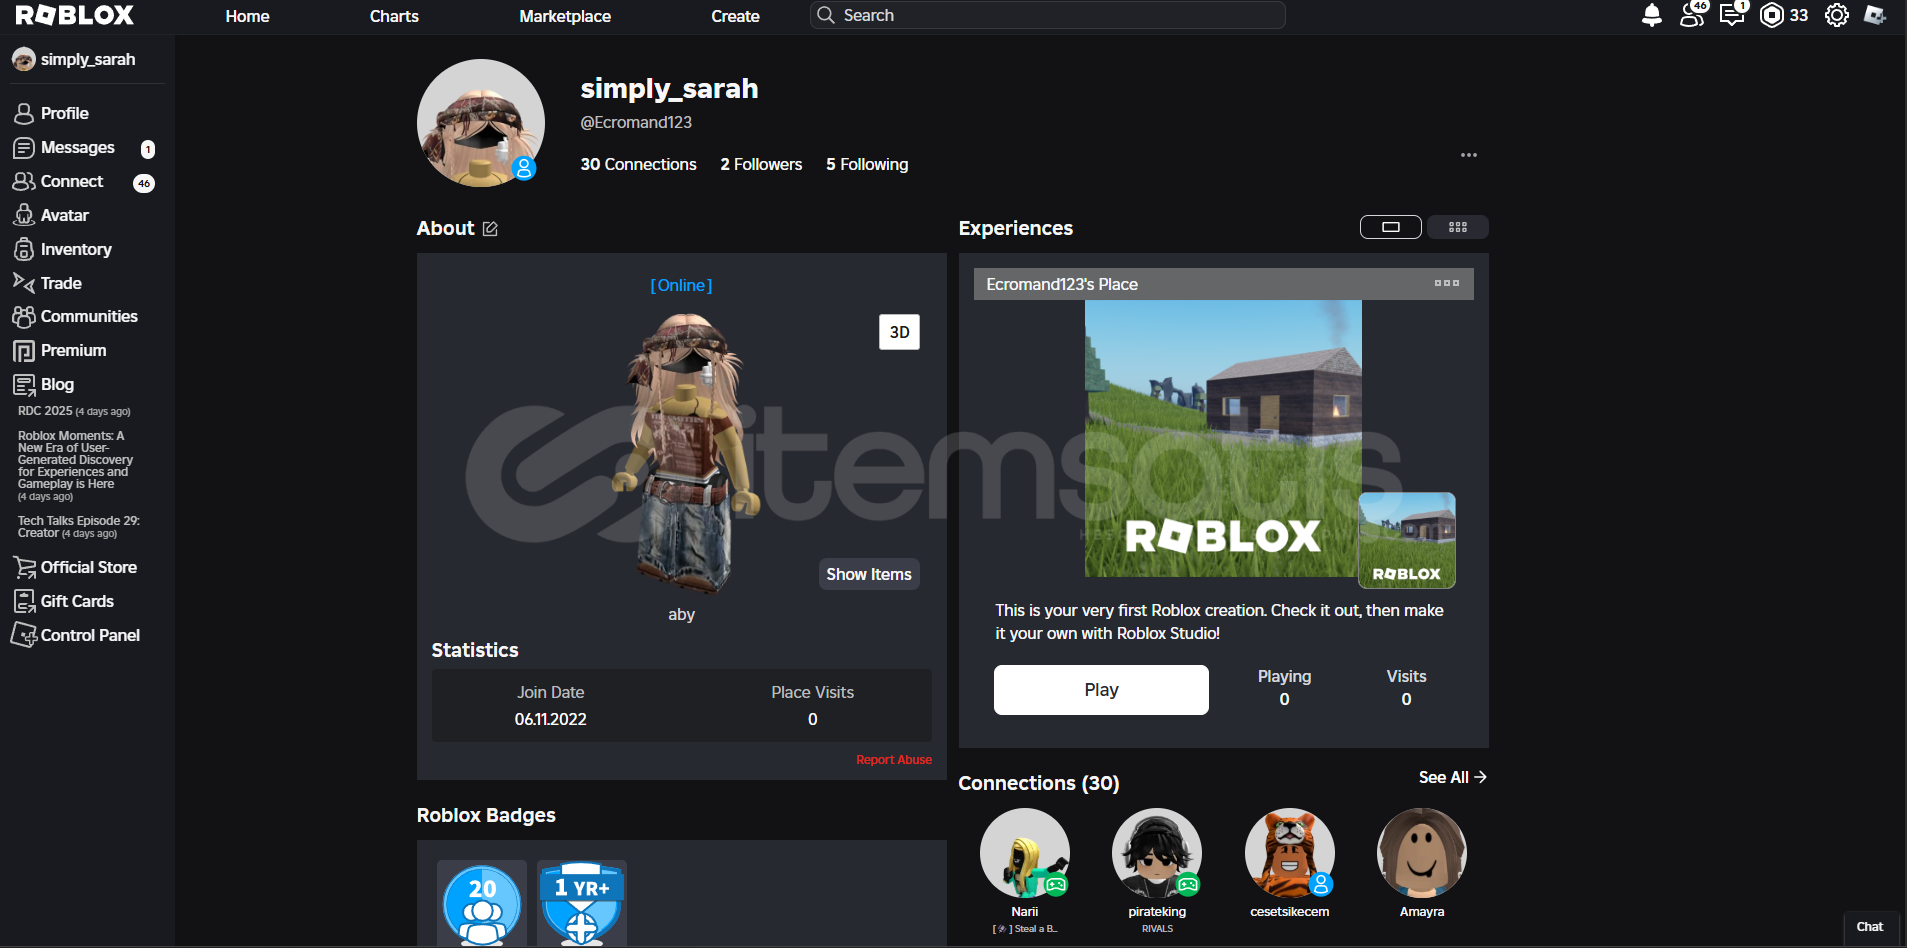Toggle the 3D avatar view
The image size is (1907, 948).
click(899, 332)
